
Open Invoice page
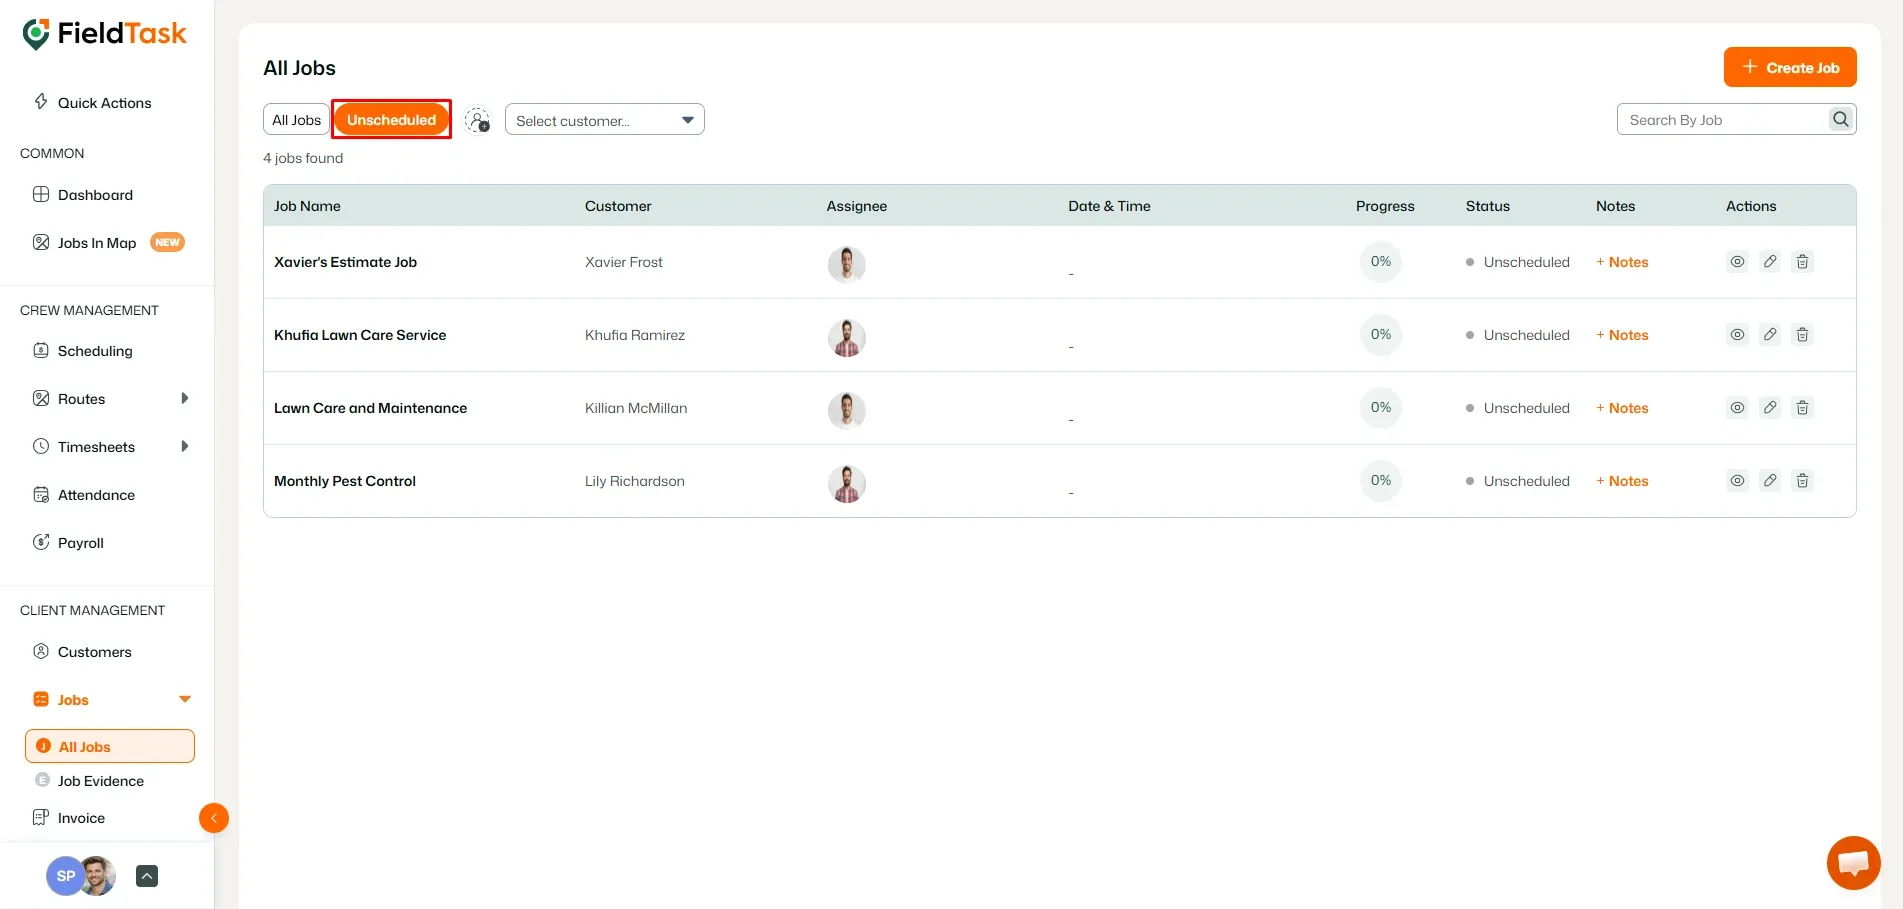[x=69, y=818]
